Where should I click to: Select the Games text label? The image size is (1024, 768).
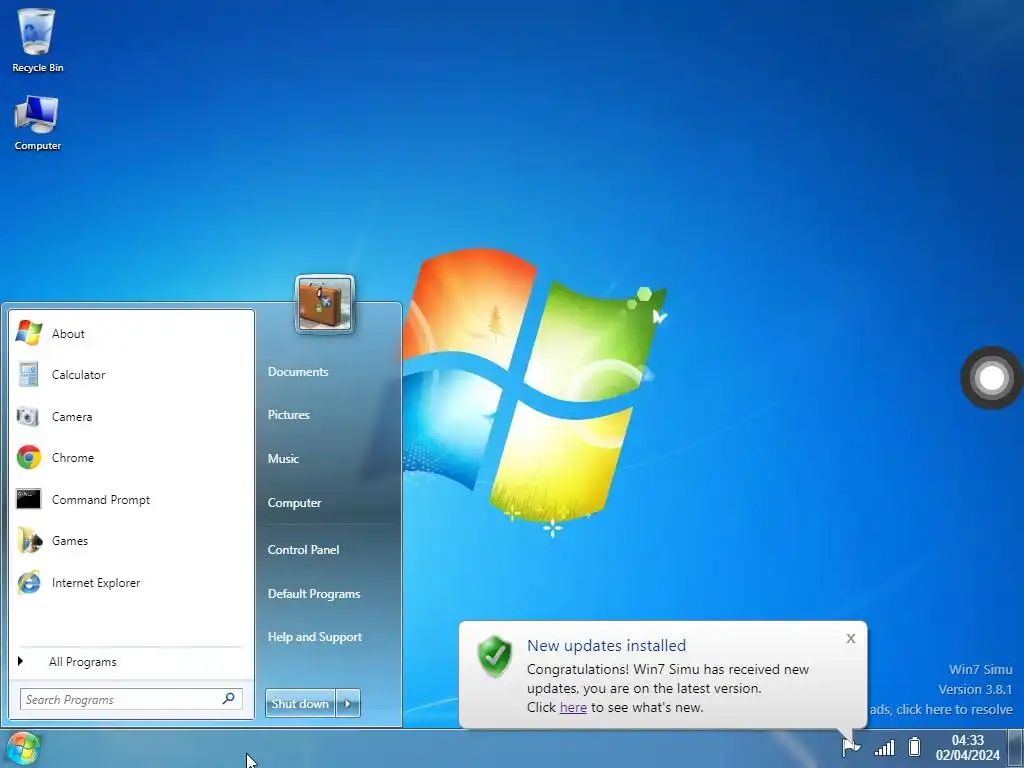pos(70,541)
